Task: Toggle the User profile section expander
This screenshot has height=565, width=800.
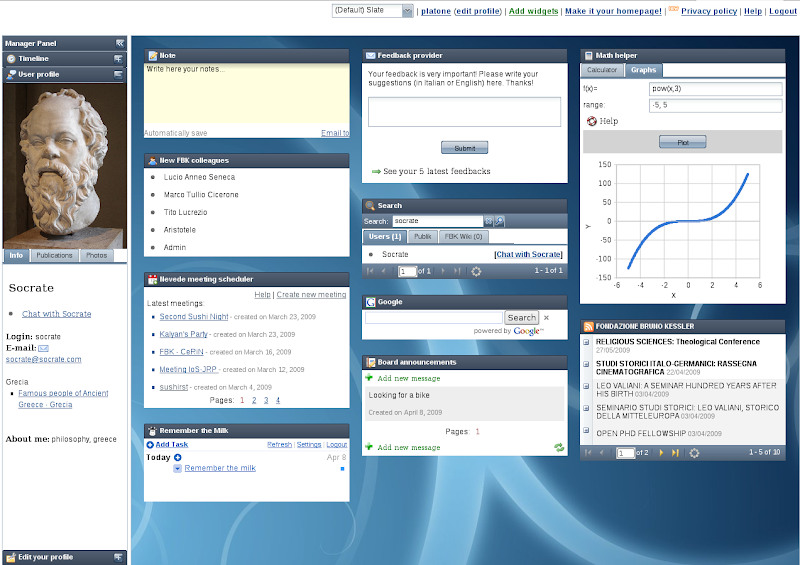Action: 118,75
